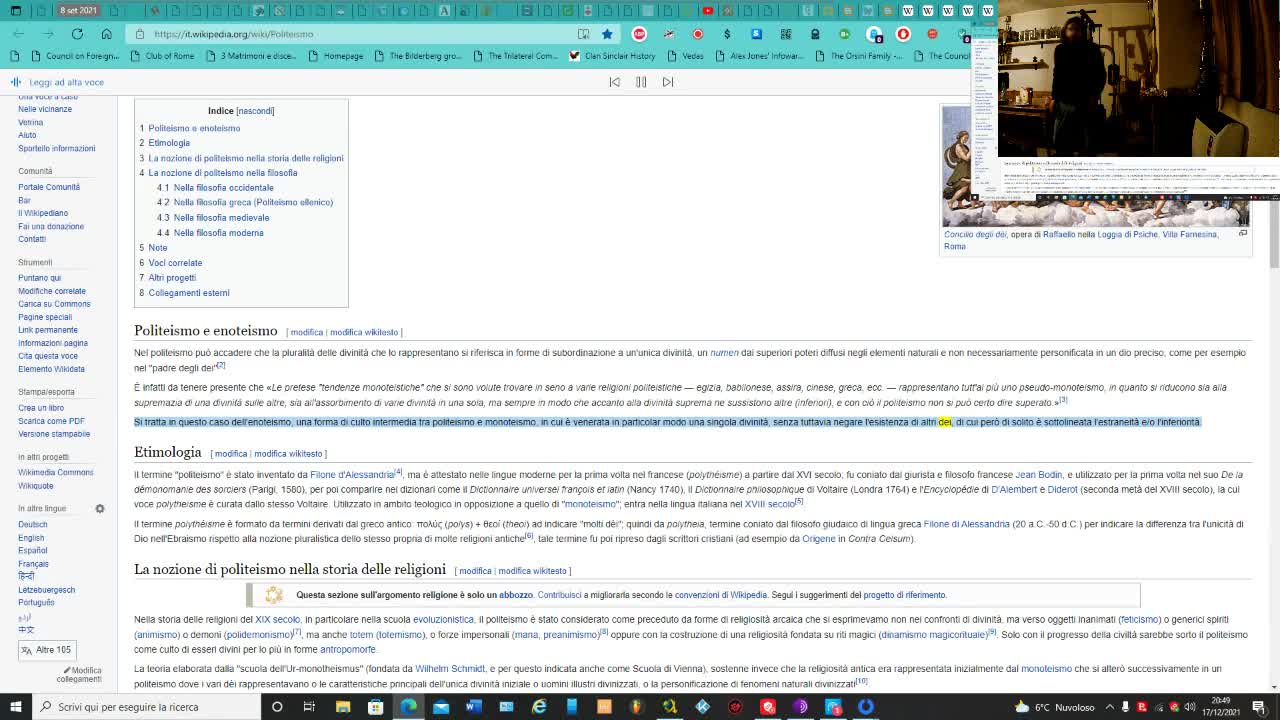Skip to previous paragraph in read aloud
The image size is (1280, 720).
pyautogui.click(x=614, y=82)
